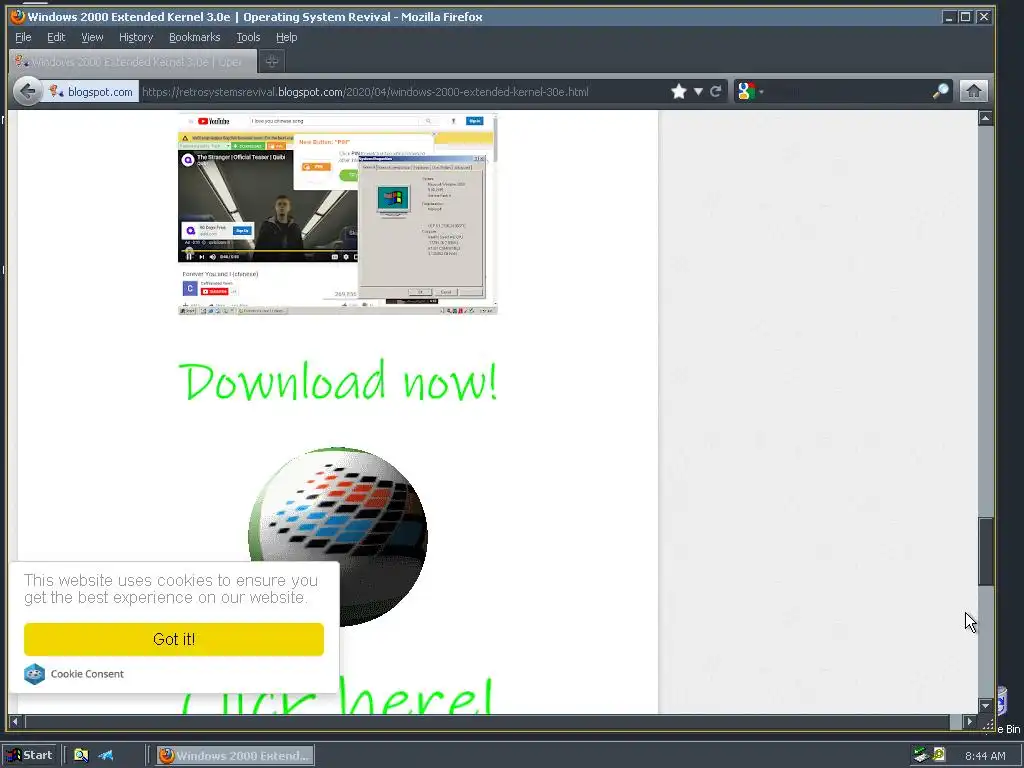Open the Help menu
This screenshot has height=768, width=1024.
(x=286, y=37)
